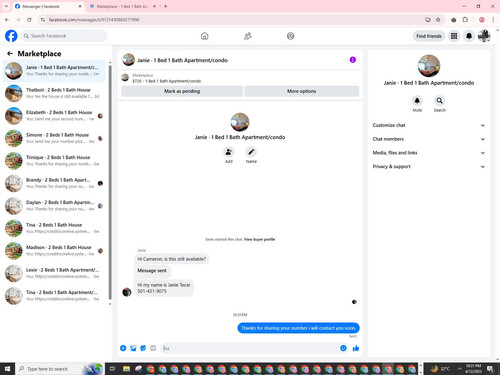Open Janie 1 Bed 1 Bath Apartment chat
The image size is (500, 375).
tap(54, 71)
